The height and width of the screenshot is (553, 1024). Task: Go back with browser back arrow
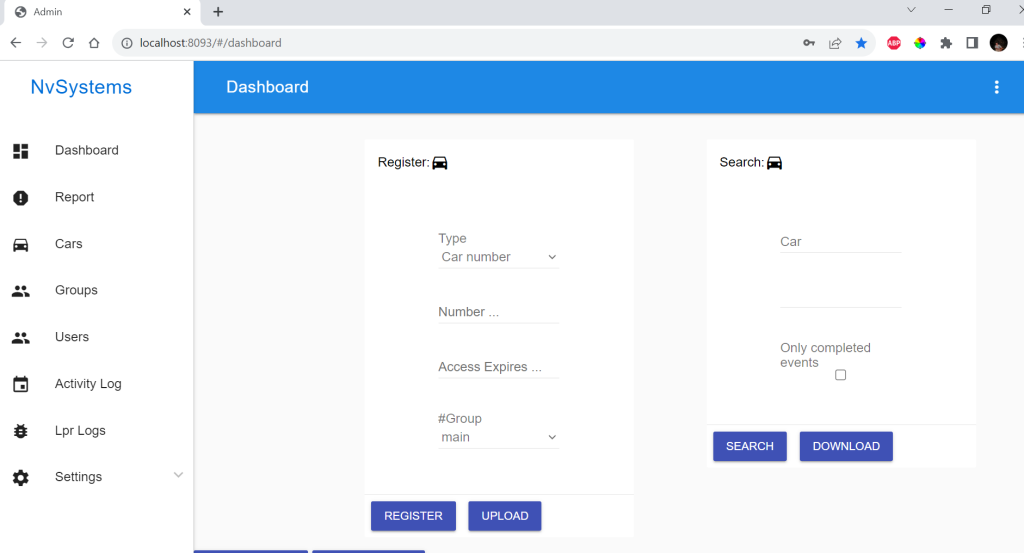click(16, 42)
